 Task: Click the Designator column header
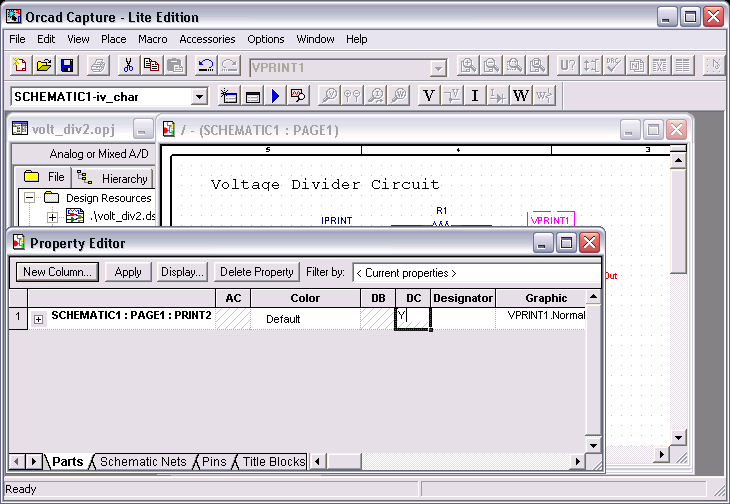(x=463, y=298)
